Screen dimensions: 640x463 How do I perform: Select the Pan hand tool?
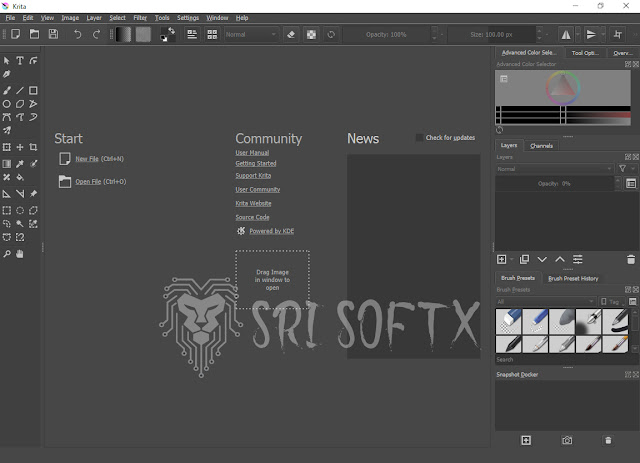click(20, 254)
